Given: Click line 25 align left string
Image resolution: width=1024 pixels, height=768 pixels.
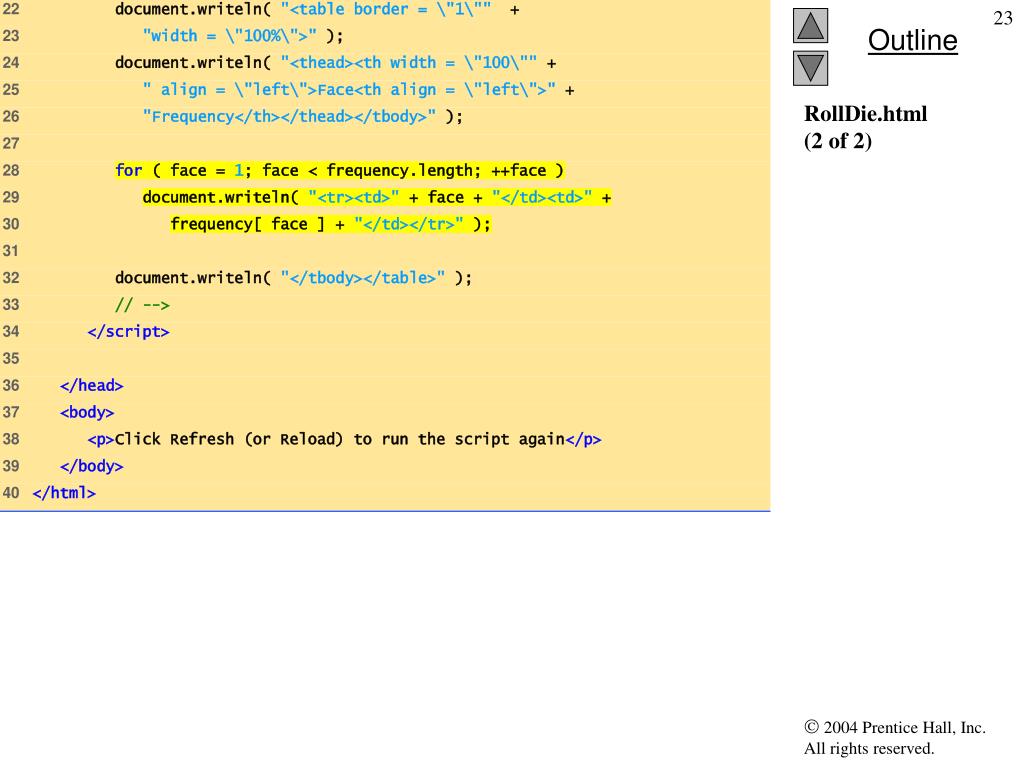Looking at the screenshot, I should [x=349, y=89].
